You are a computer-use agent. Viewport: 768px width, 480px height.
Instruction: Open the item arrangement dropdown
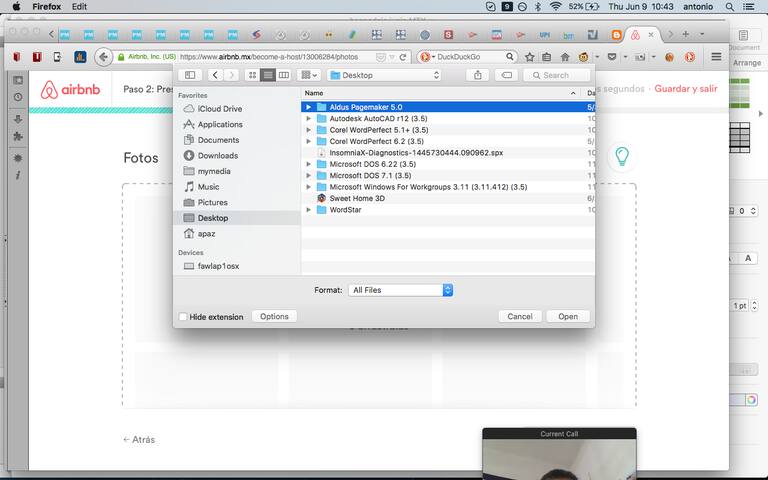[x=309, y=75]
